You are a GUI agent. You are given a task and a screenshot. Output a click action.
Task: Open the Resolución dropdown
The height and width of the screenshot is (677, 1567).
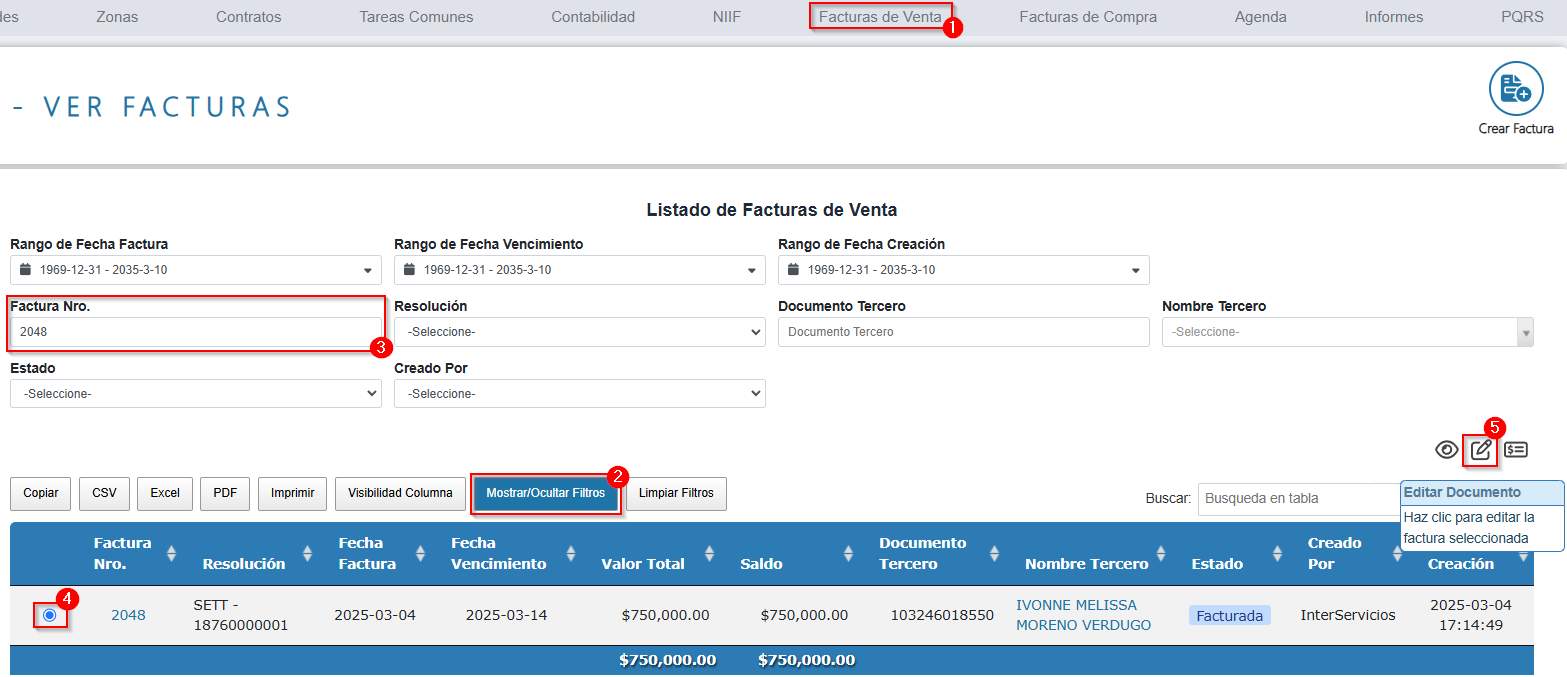click(x=579, y=332)
